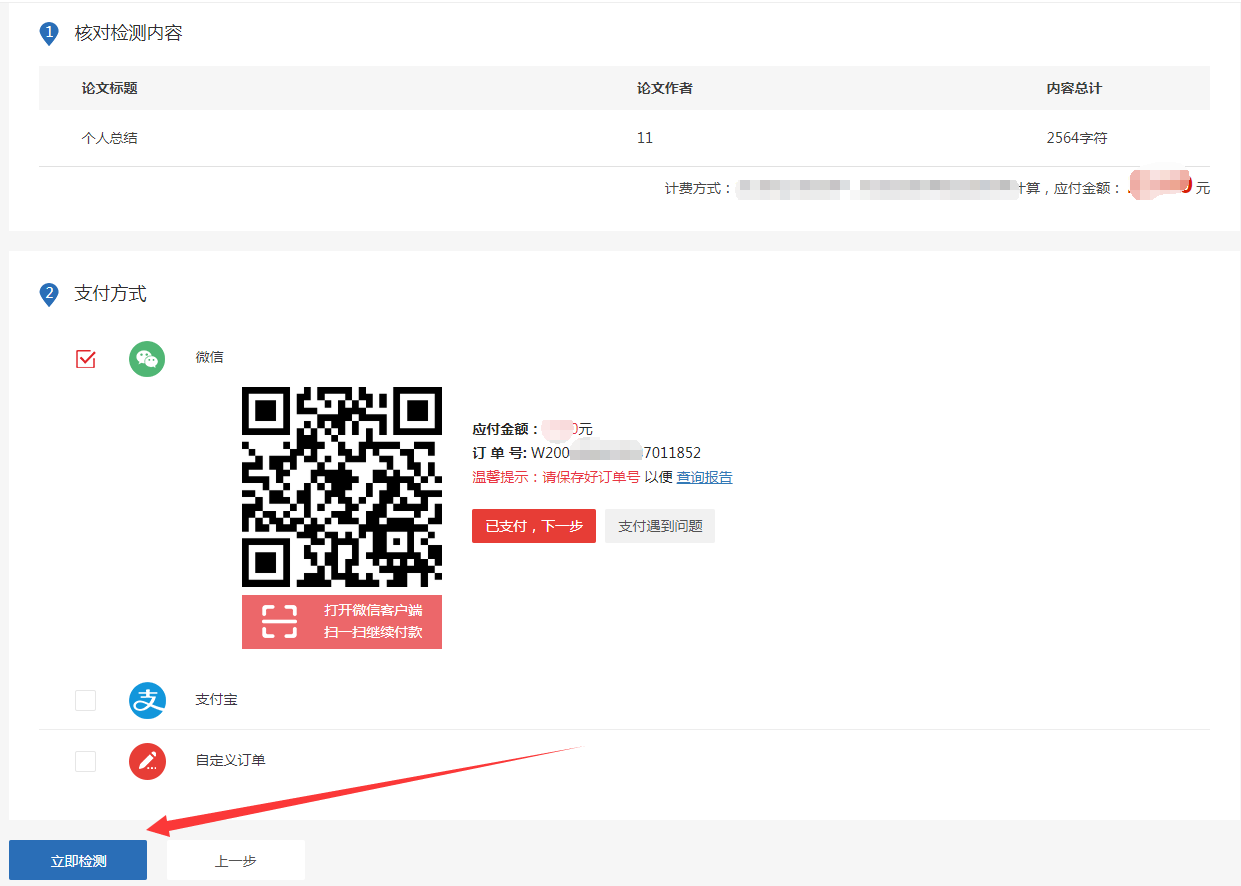Click the 已支付，下一步 button
The height and width of the screenshot is (886, 1241).
(533, 525)
